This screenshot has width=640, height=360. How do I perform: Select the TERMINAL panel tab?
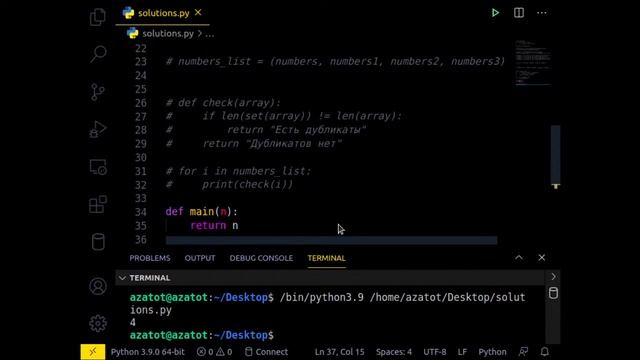[x=327, y=258]
